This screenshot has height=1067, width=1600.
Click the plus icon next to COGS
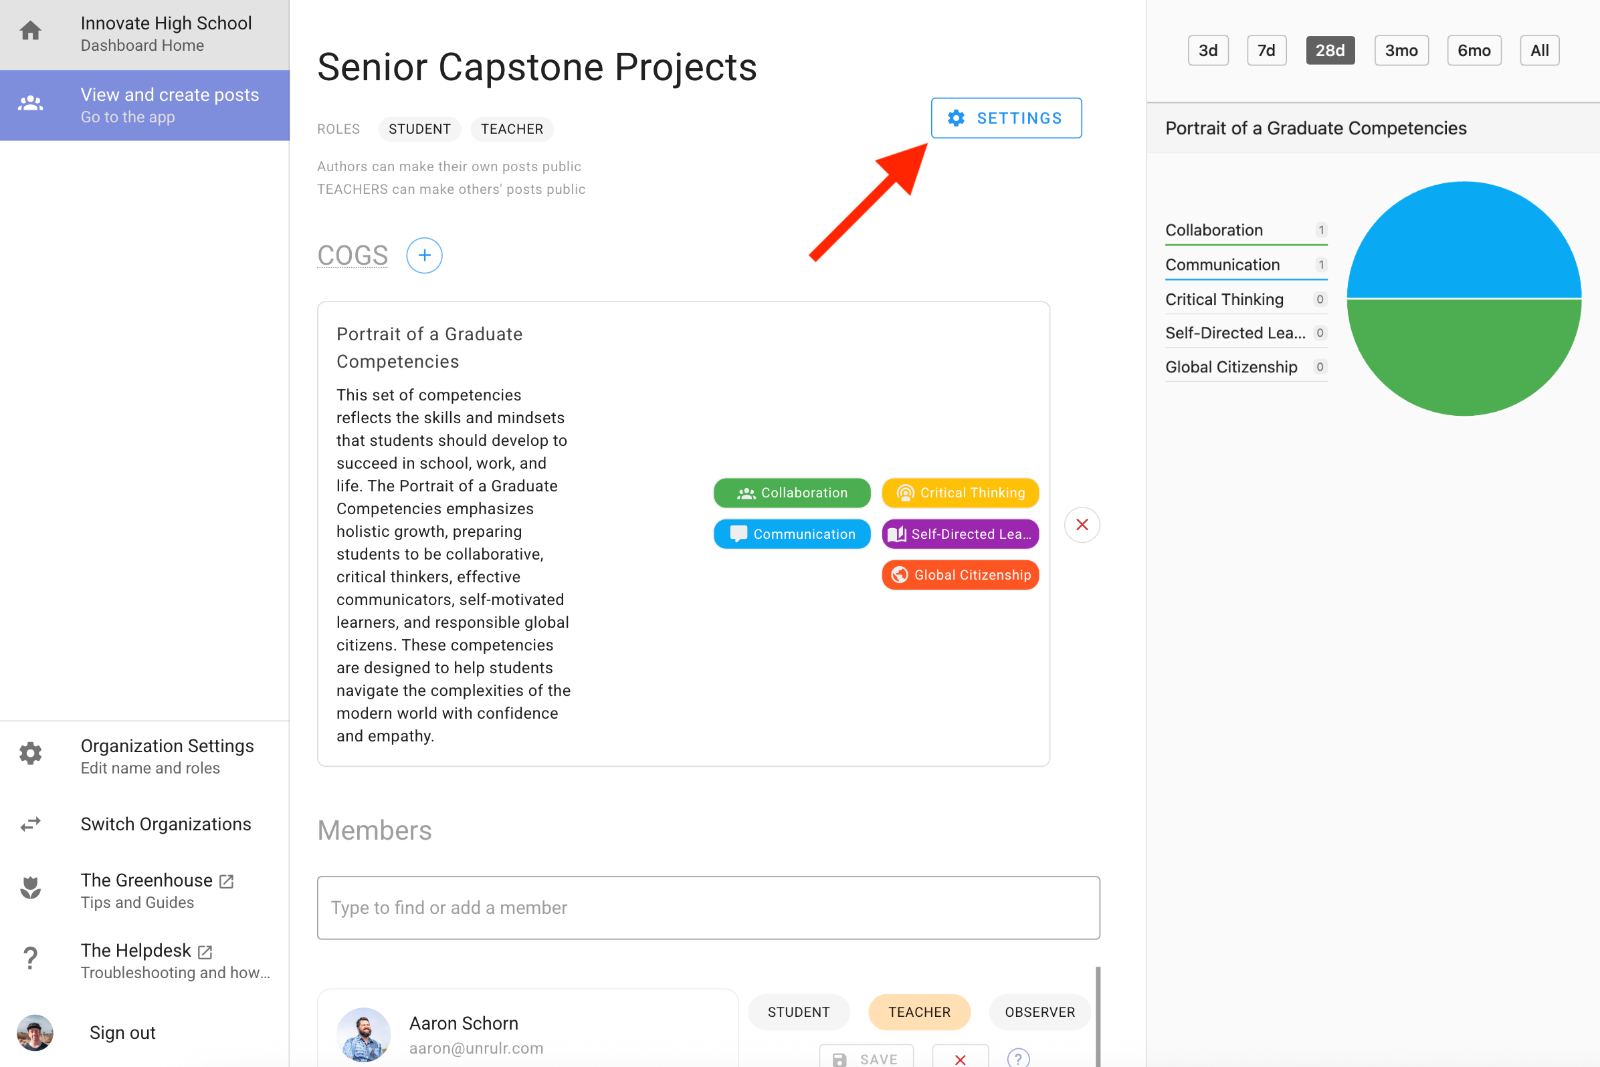tap(424, 255)
